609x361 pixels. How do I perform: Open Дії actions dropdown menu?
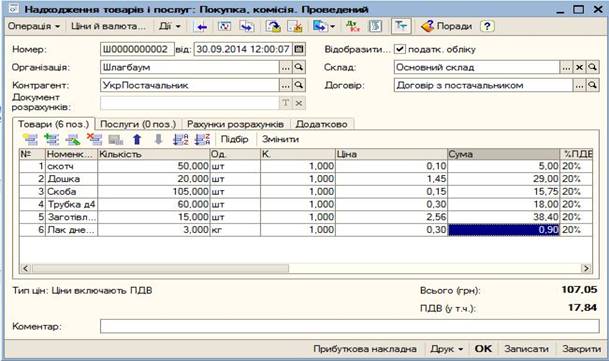170,26
